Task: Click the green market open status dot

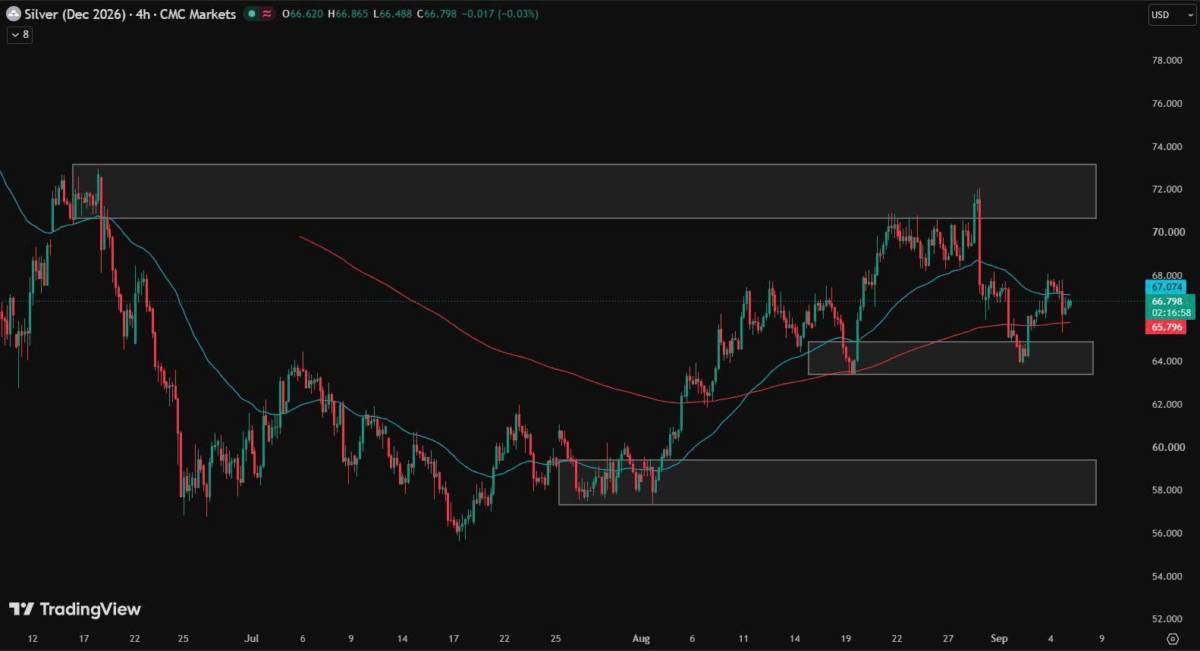Action: point(250,14)
